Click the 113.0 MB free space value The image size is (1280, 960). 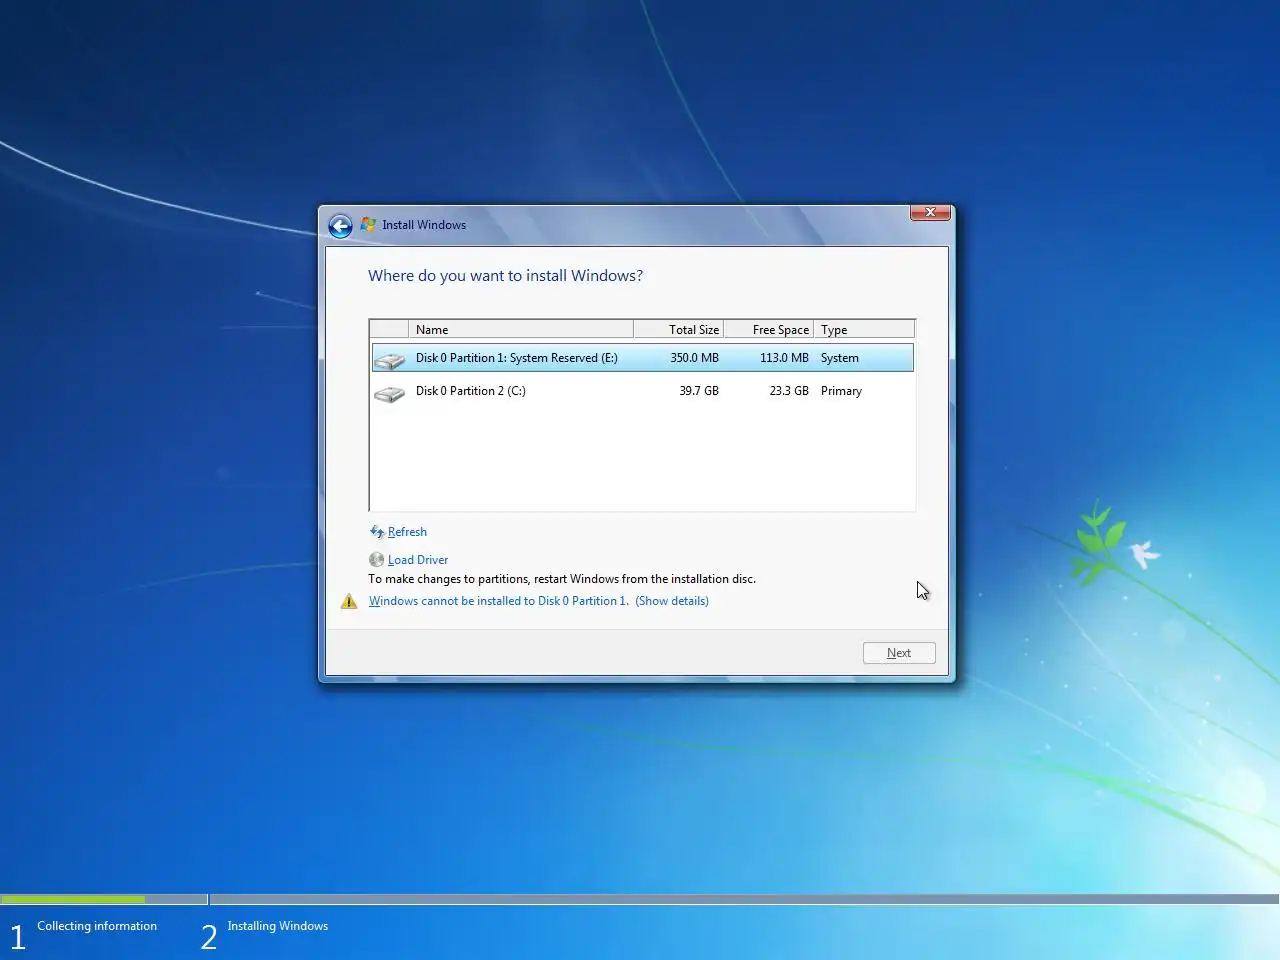click(x=784, y=358)
